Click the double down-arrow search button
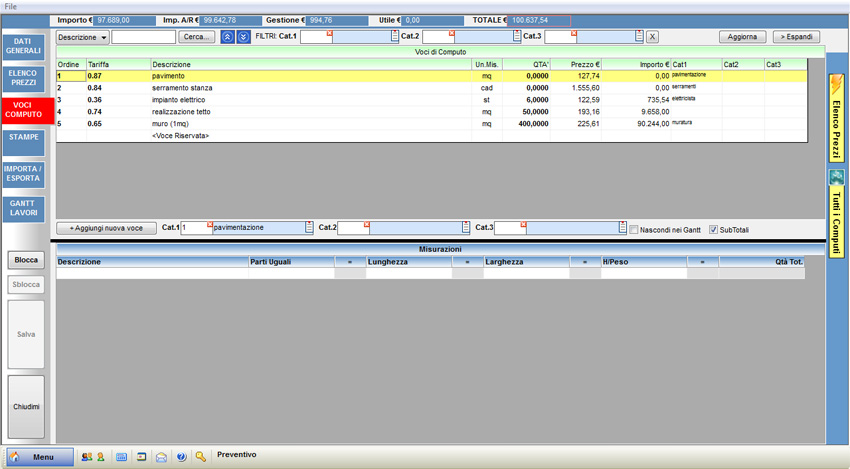 point(243,37)
